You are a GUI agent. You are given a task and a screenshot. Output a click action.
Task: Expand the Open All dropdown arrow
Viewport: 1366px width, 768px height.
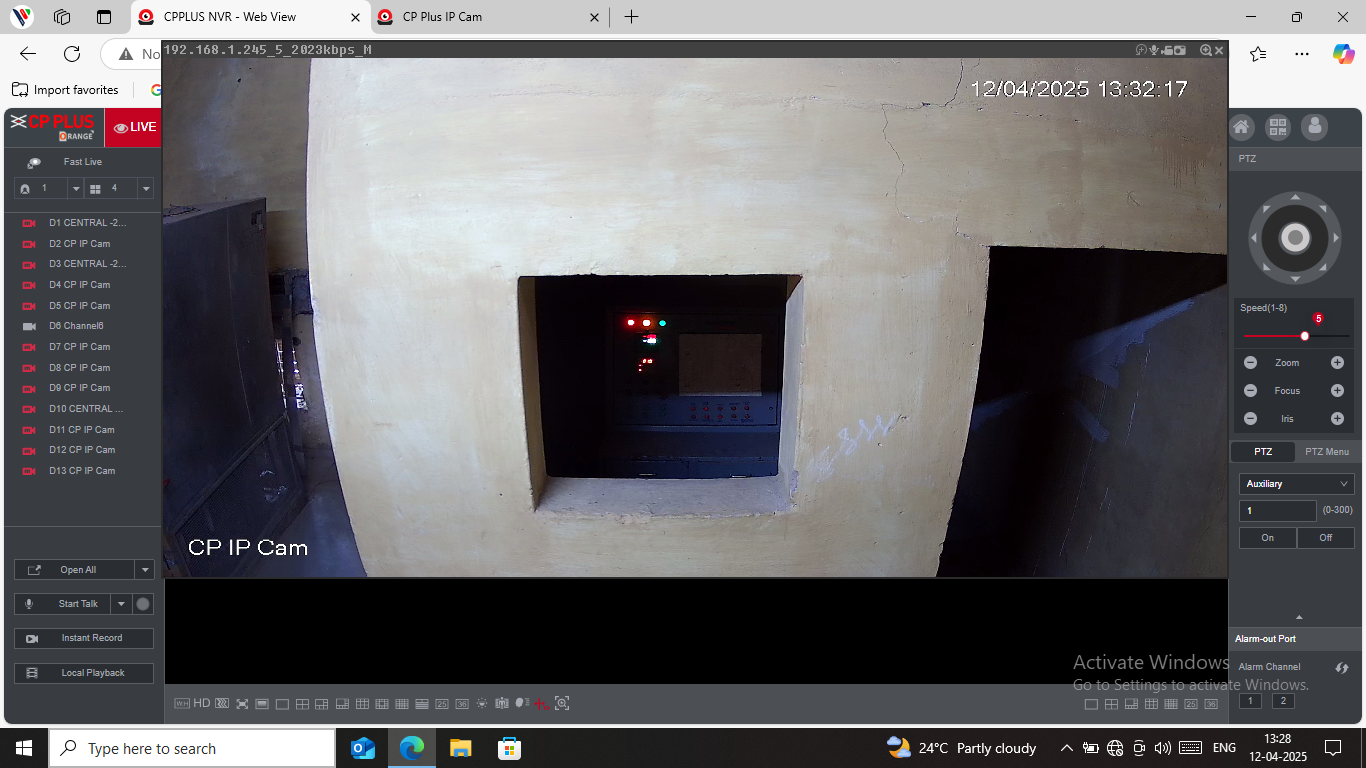pyautogui.click(x=145, y=570)
